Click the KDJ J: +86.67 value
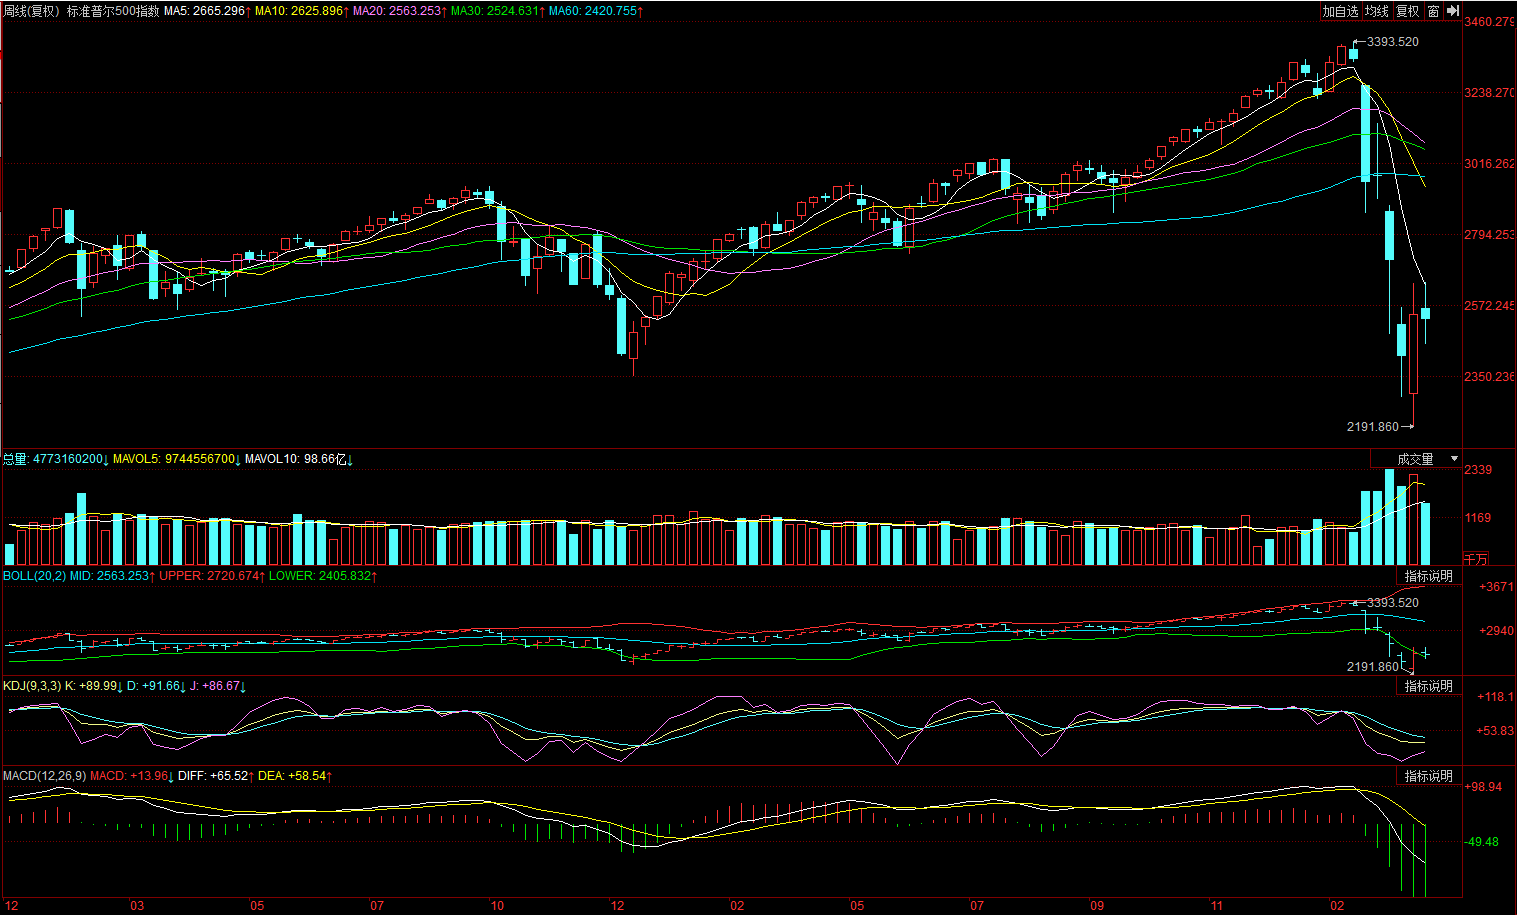Screen dimensions: 1517x915 pos(217,686)
